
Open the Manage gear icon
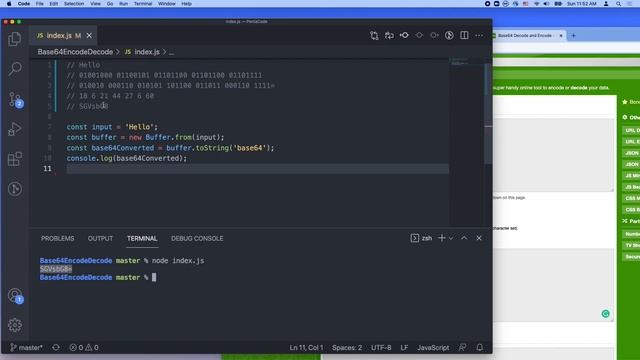pos(15,325)
